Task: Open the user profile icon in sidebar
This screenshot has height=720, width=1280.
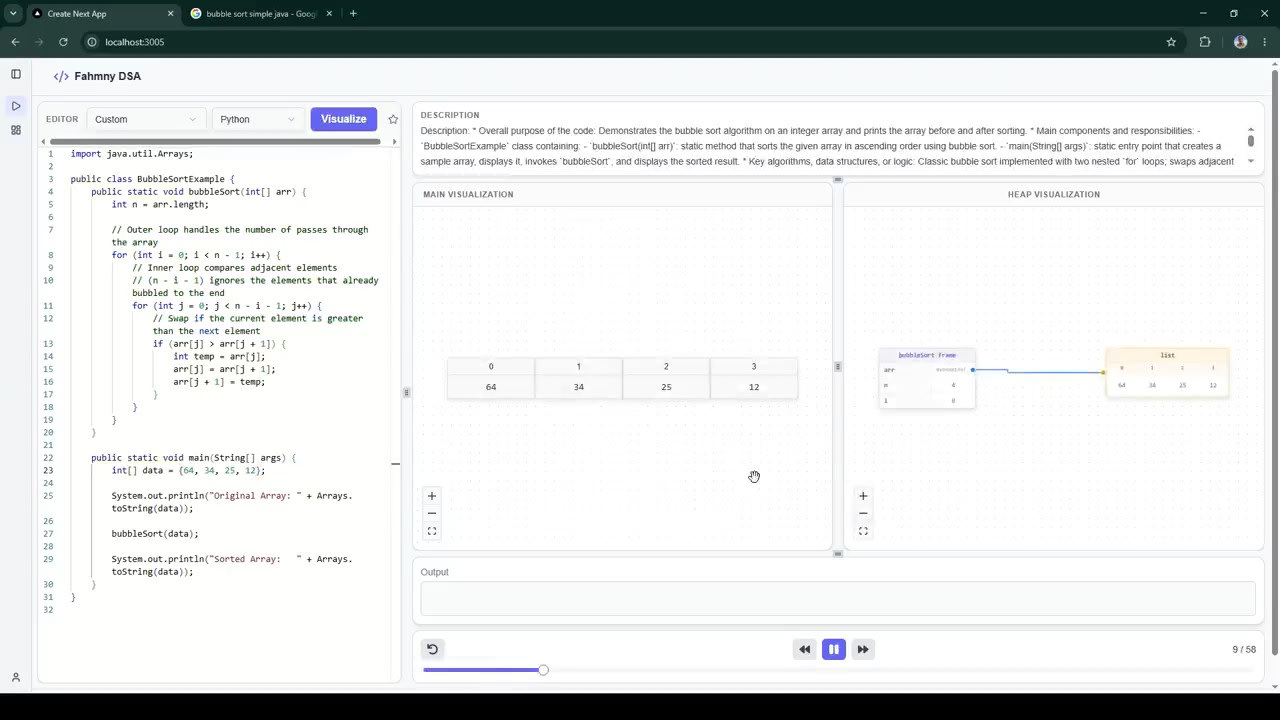Action: coord(16,677)
